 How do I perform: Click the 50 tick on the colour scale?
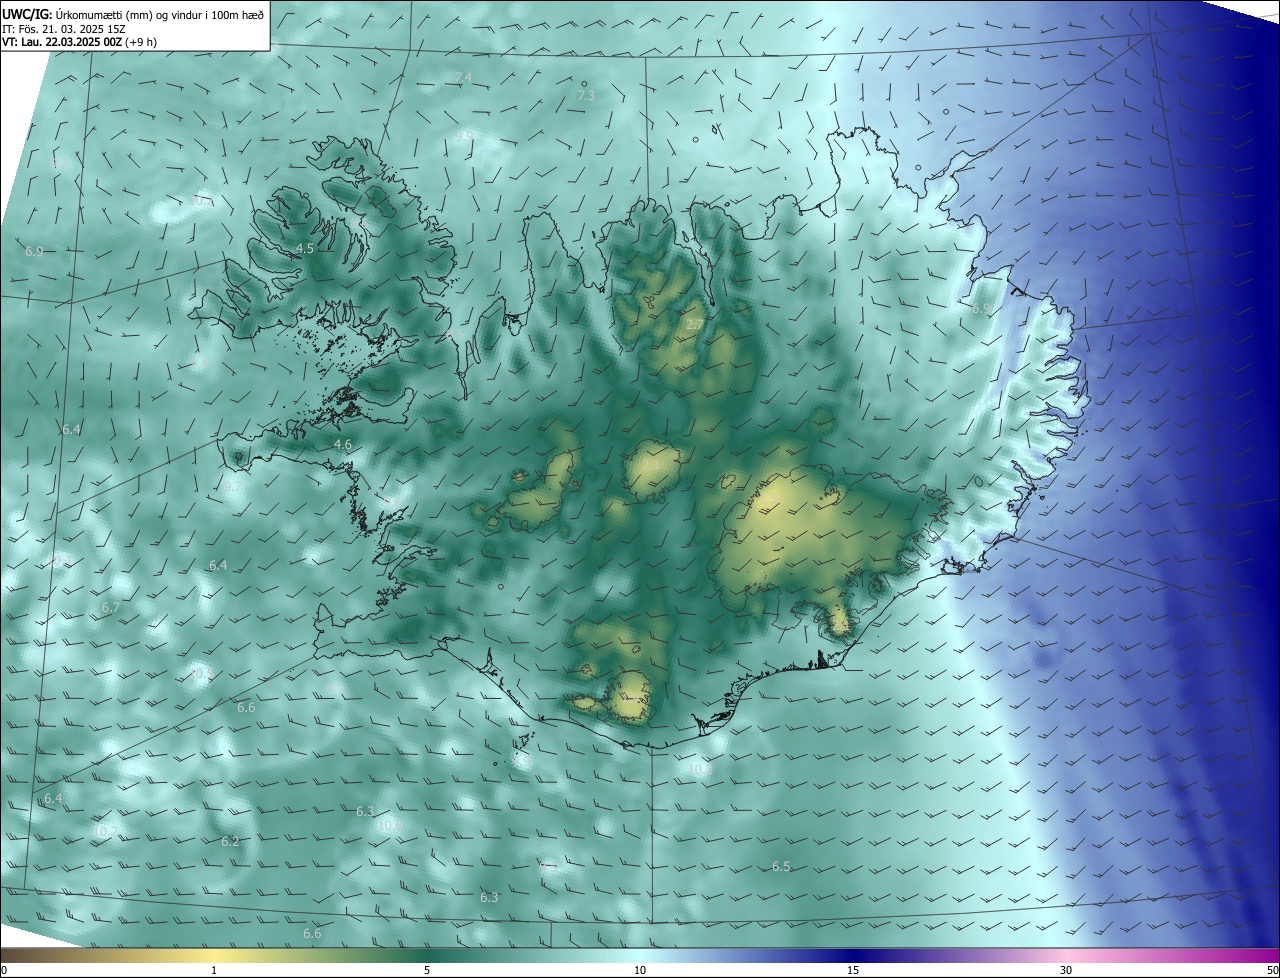click(1272, 970)
